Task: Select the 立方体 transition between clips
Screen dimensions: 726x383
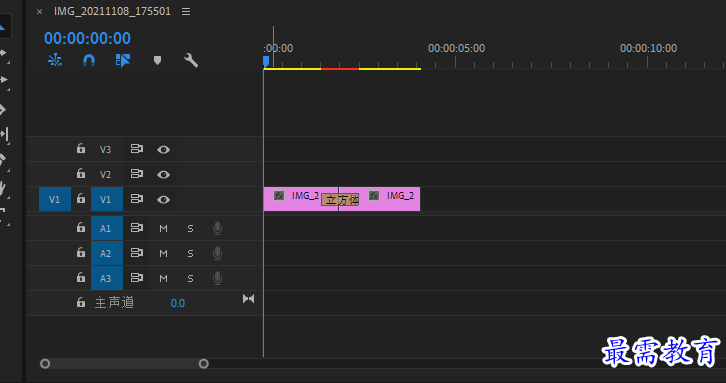Action: point(340,200)
